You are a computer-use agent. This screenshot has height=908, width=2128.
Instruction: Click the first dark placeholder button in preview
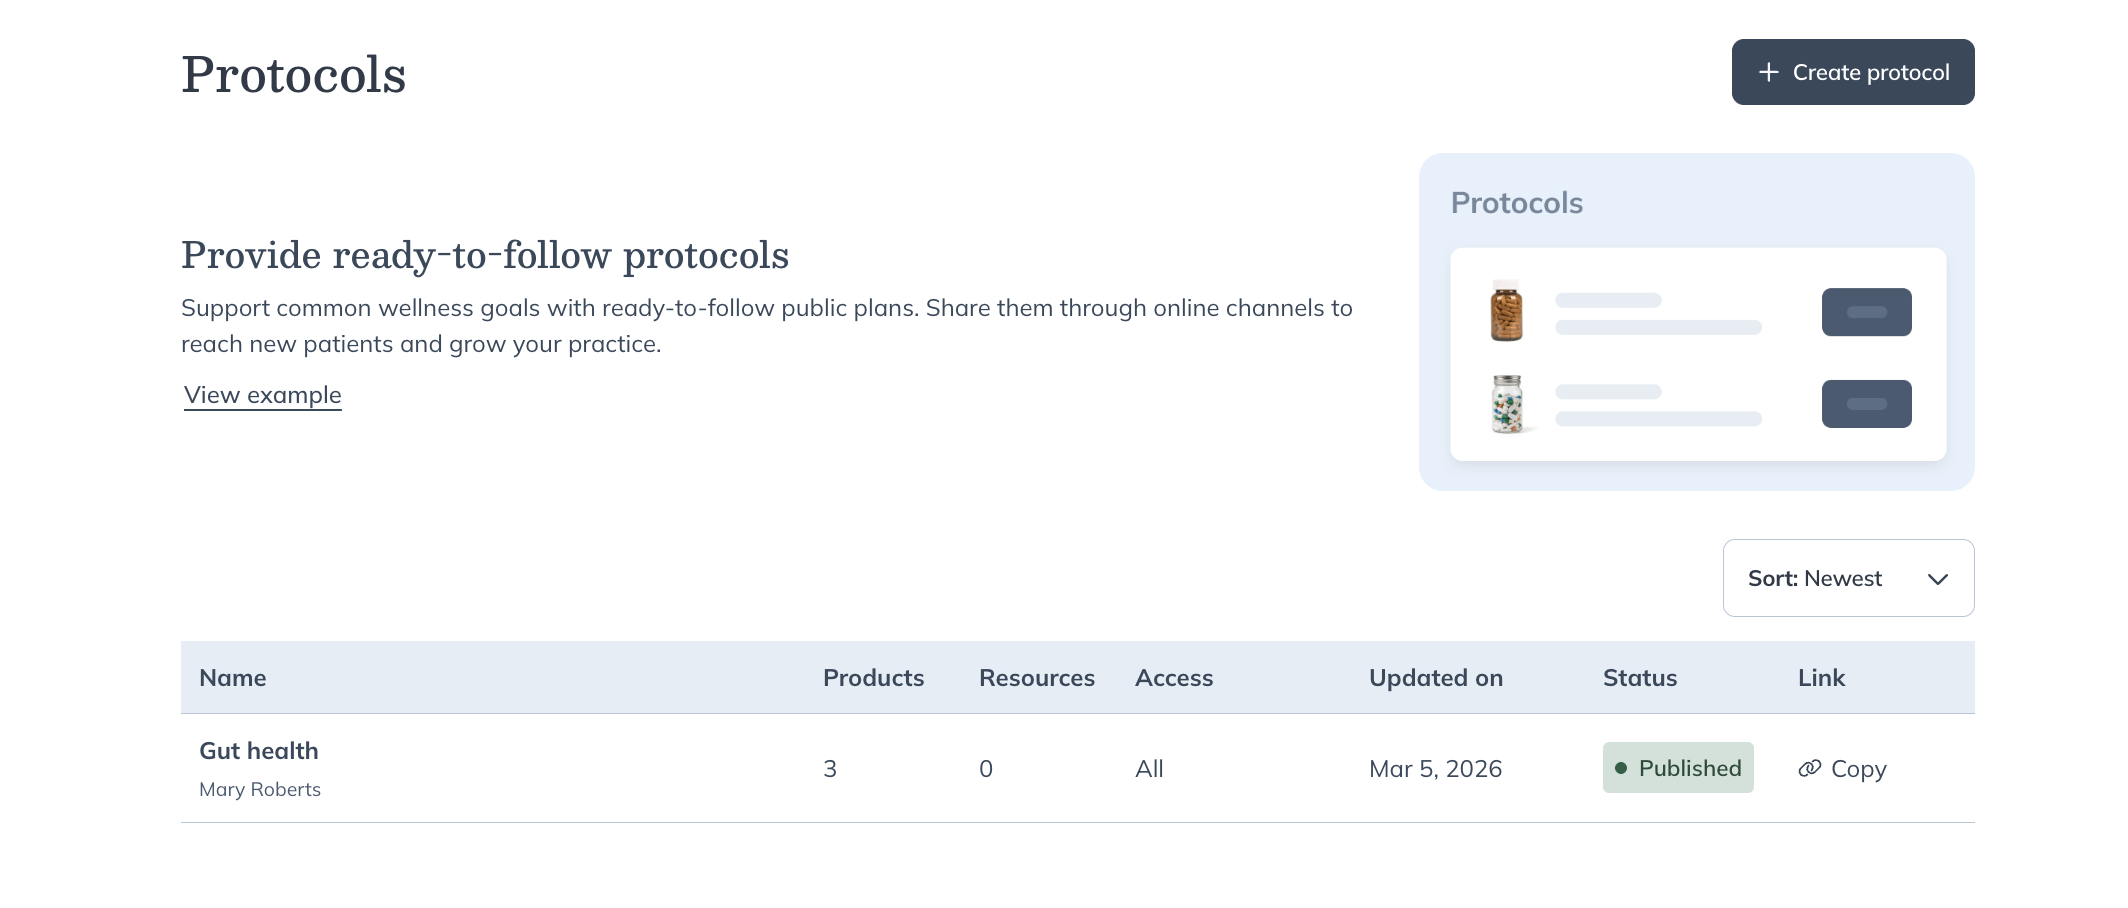1866,312
